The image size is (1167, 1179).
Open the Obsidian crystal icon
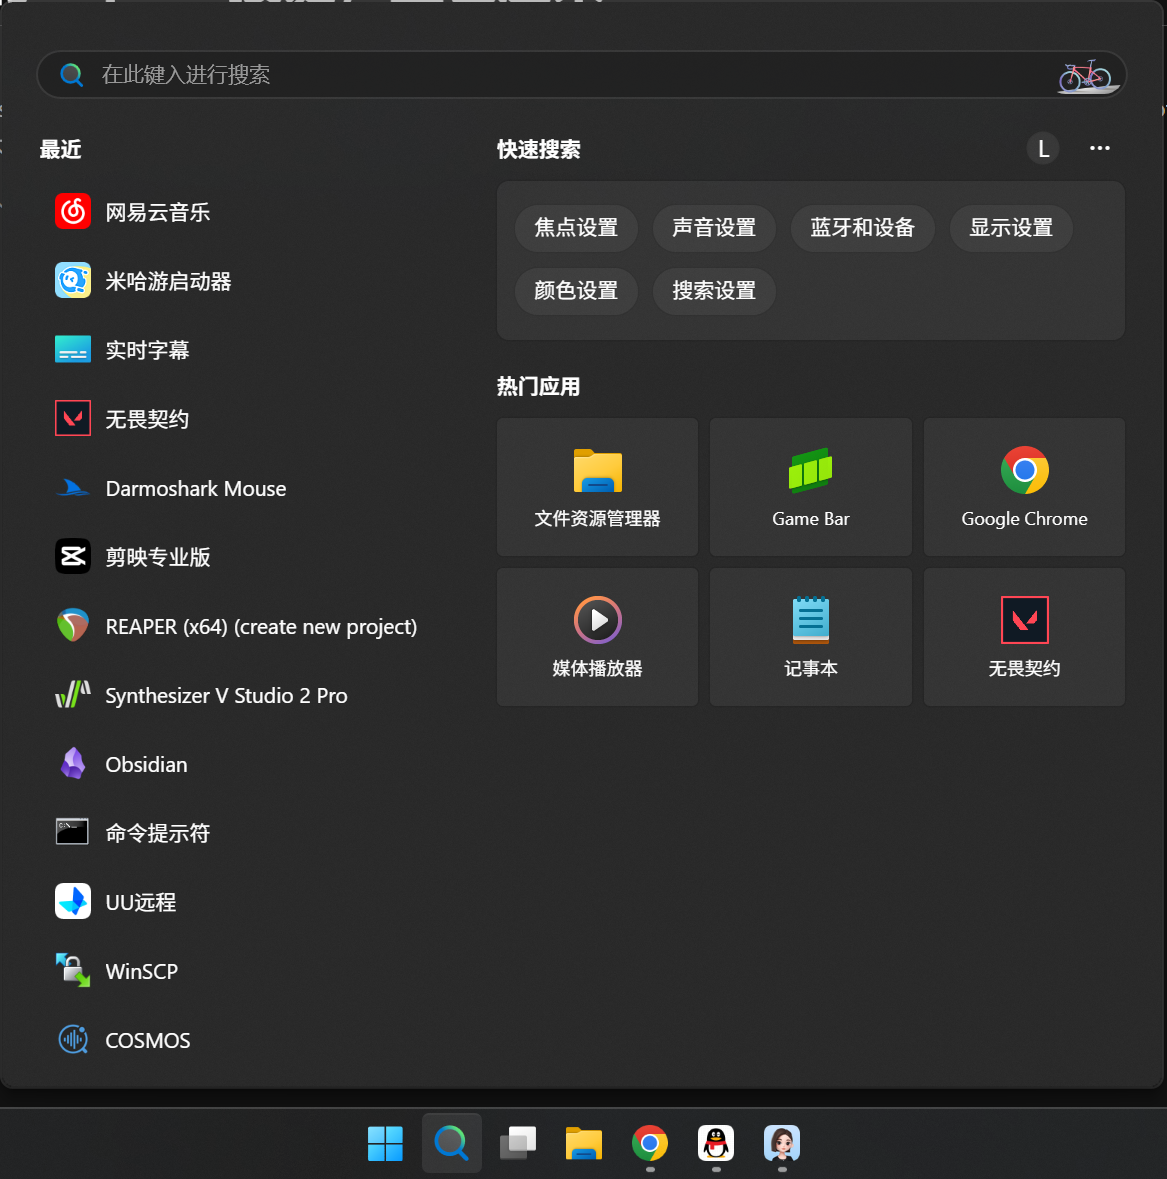pyautogui.click(x=73, y=764)
